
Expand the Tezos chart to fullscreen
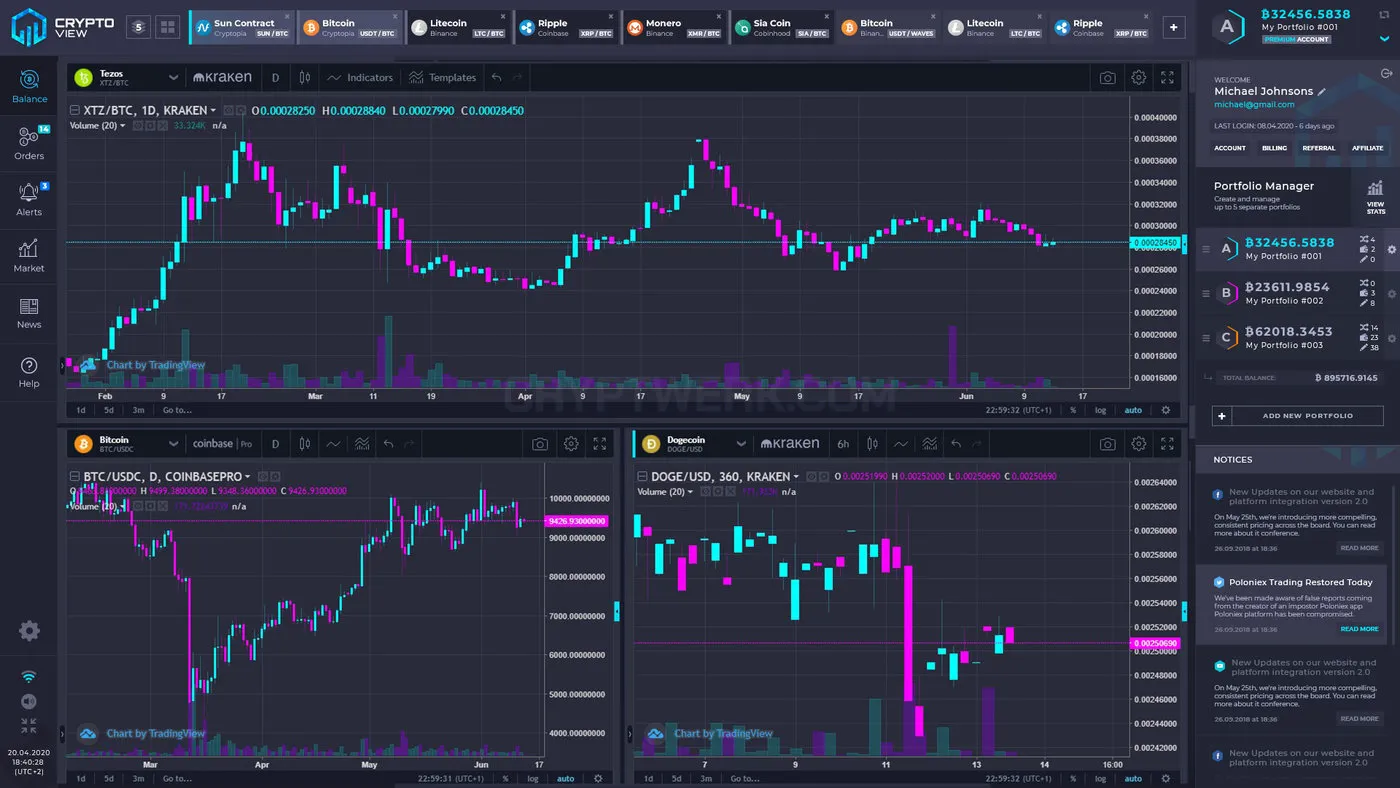click(1167, 77)
